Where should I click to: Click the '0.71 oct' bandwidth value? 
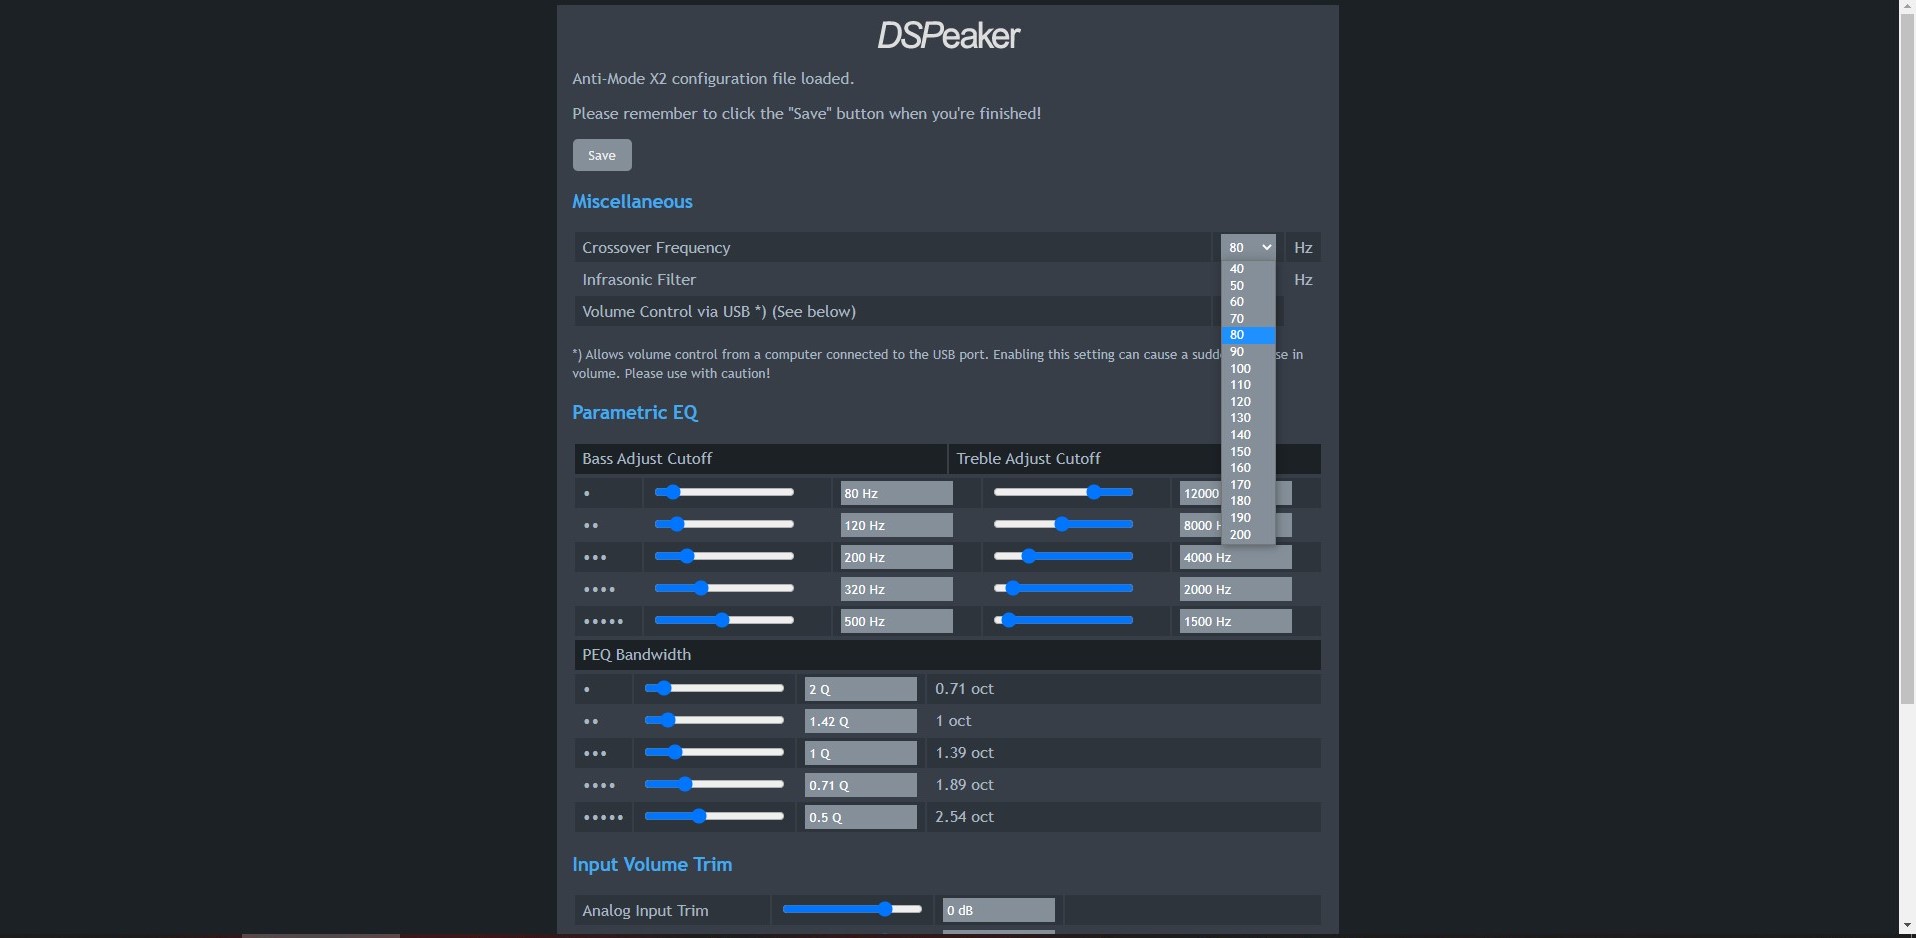point(964,689)
